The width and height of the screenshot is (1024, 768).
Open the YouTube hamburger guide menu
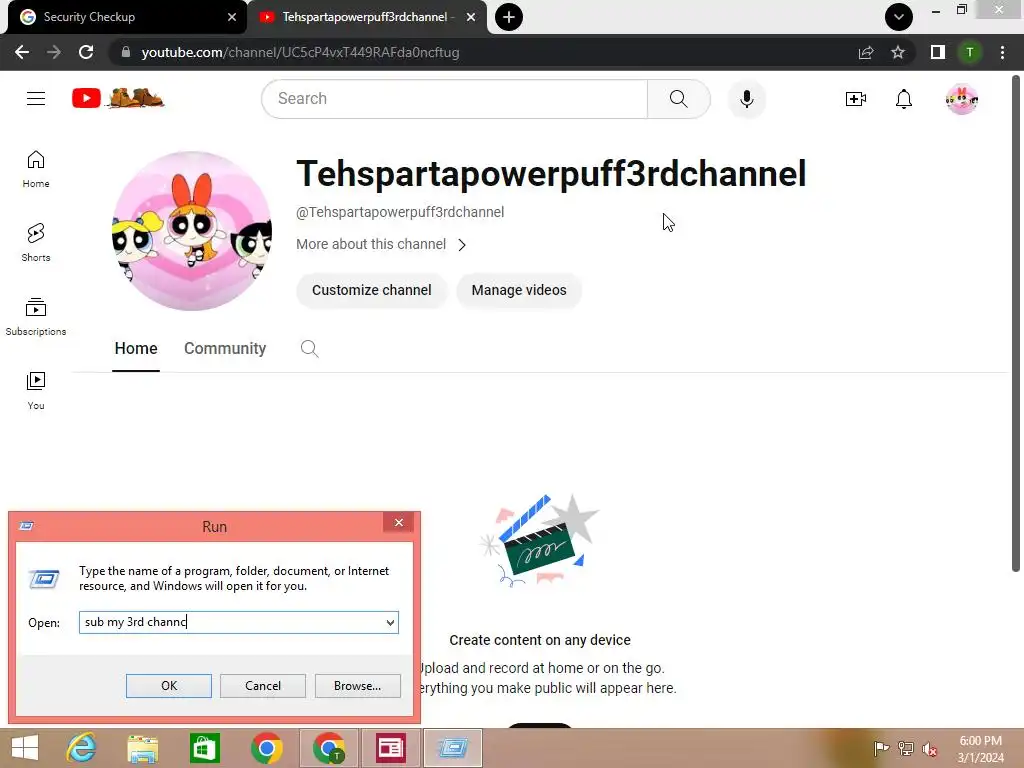[36, 99]
